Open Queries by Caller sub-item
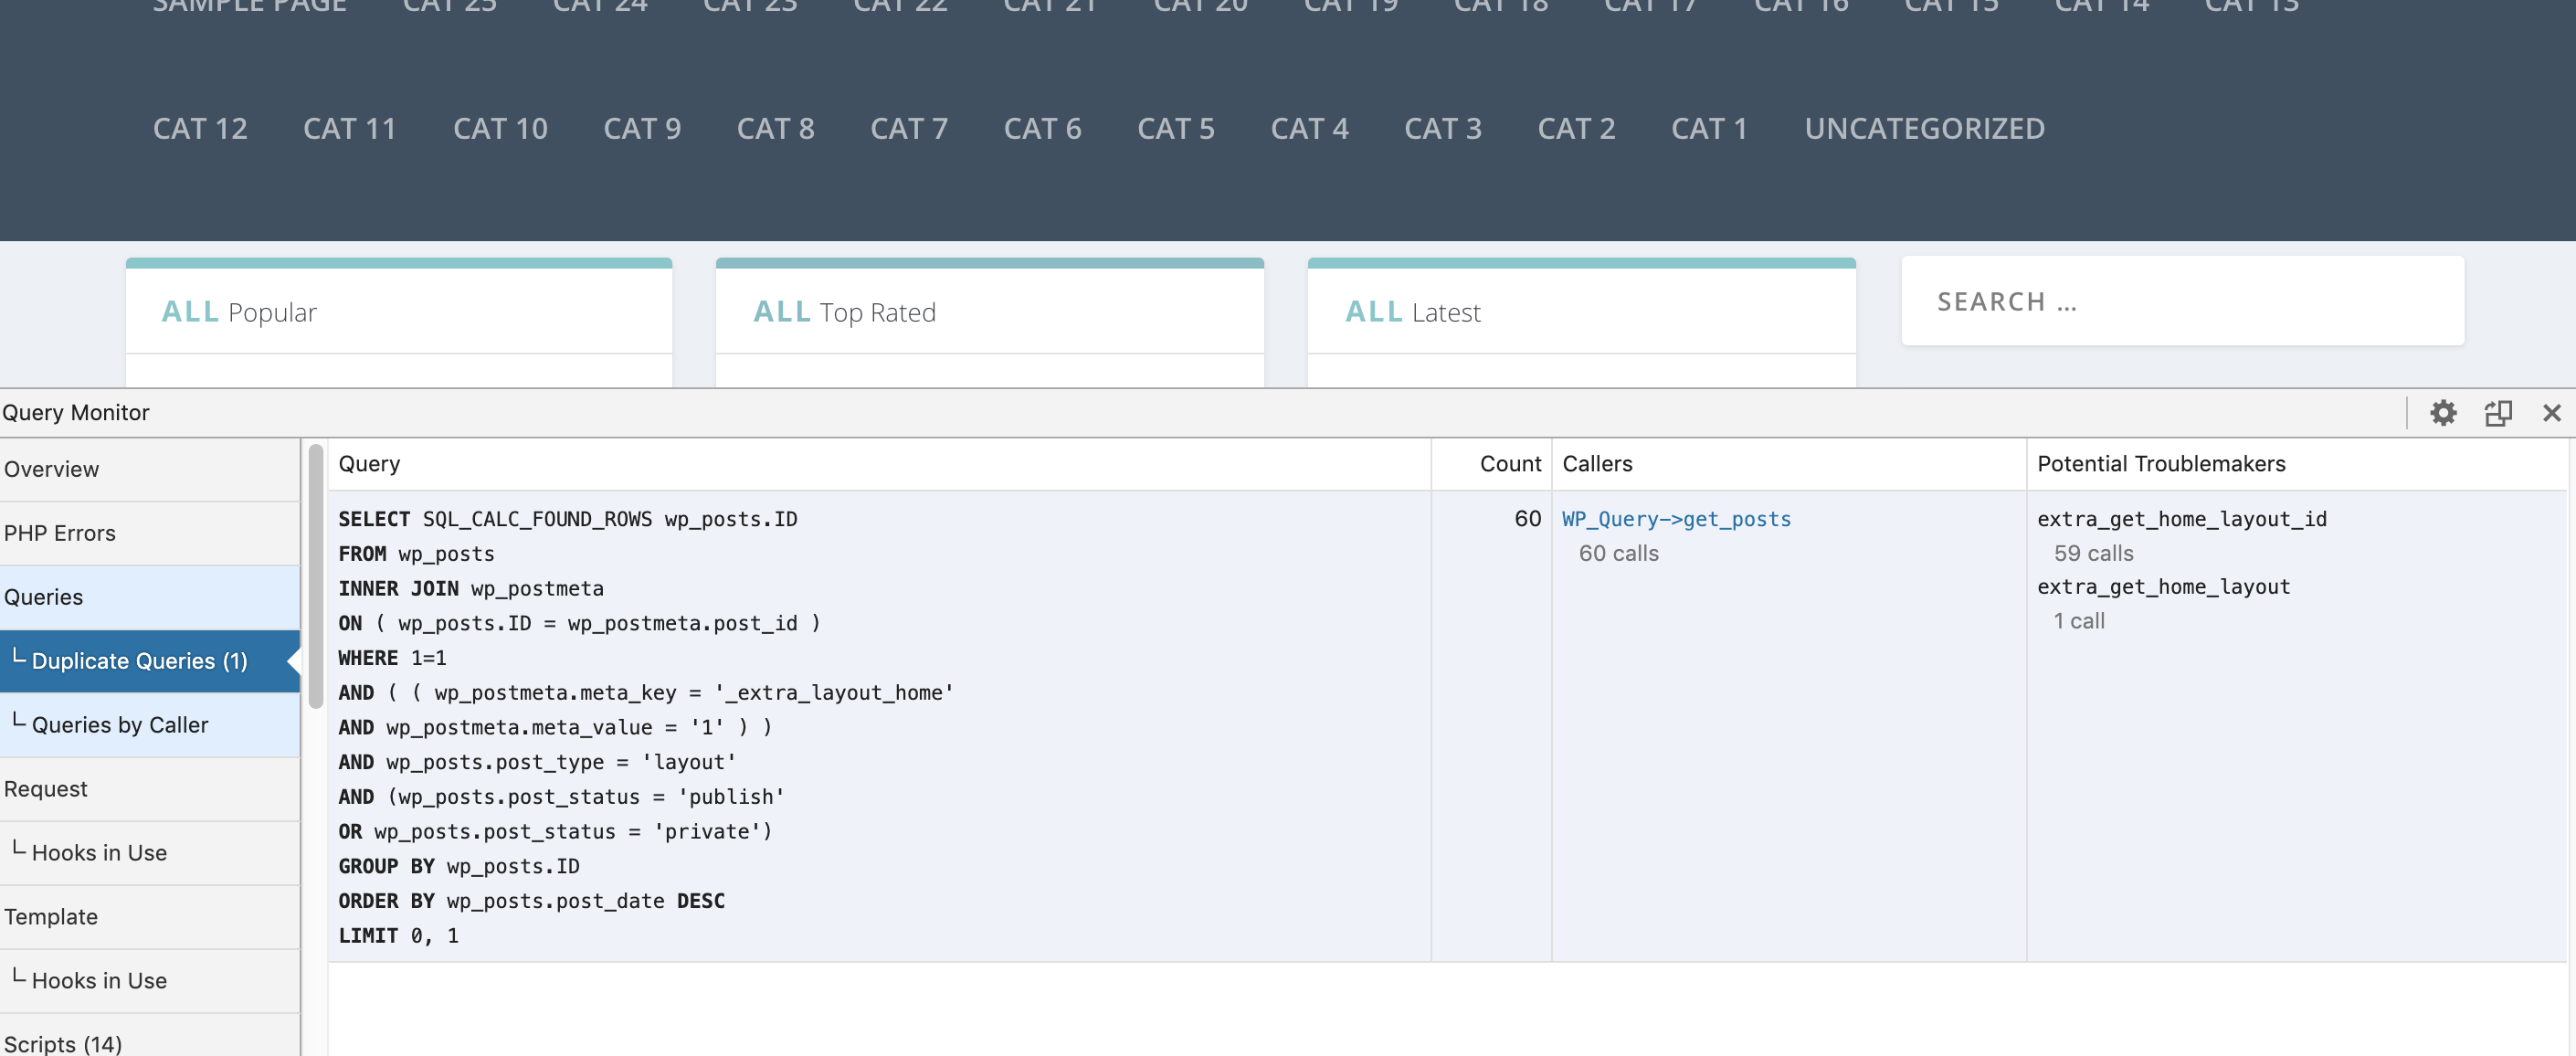The height and width of the screenshot is (1056, 2576). [x=120, y=725]
